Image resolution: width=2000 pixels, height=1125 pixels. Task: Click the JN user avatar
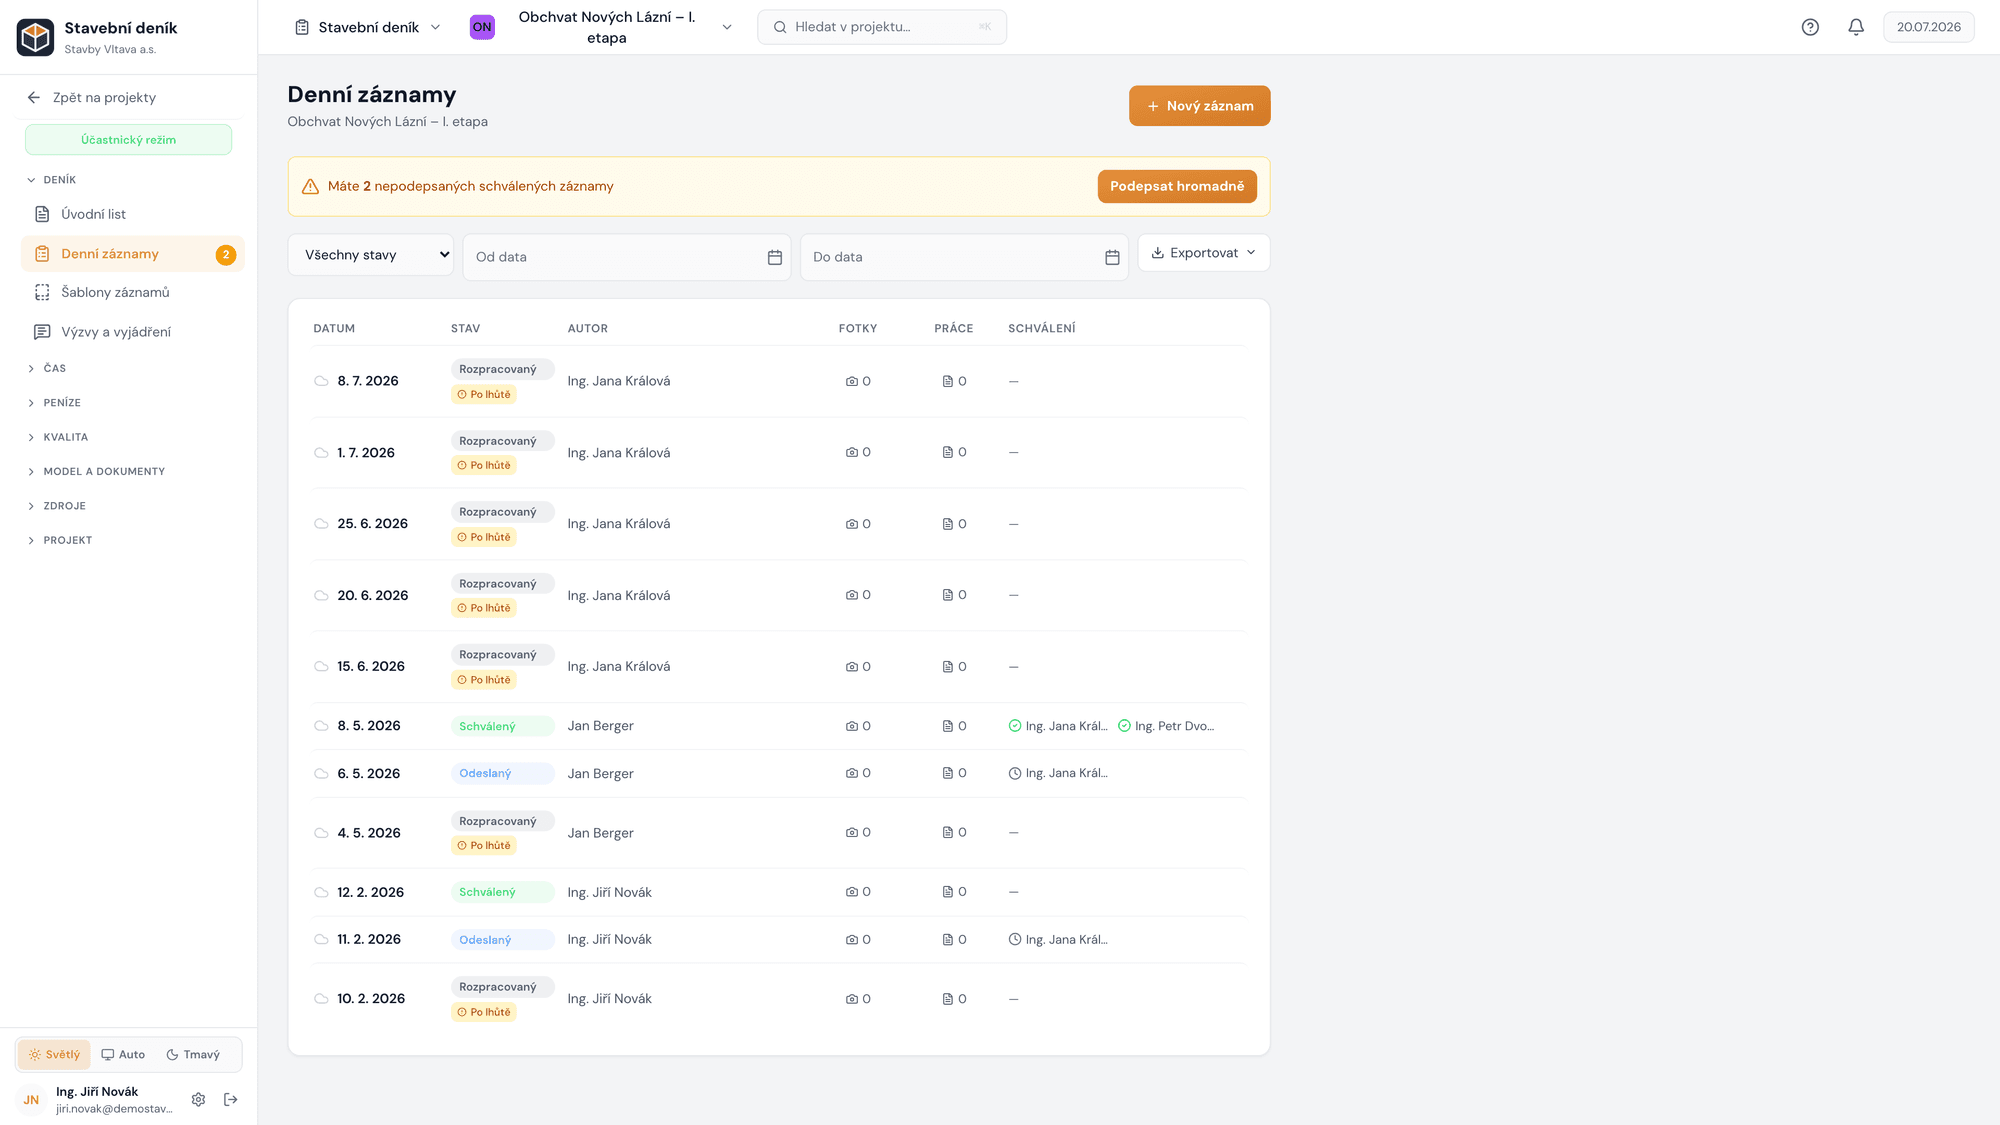click(x=32, y=1099)
